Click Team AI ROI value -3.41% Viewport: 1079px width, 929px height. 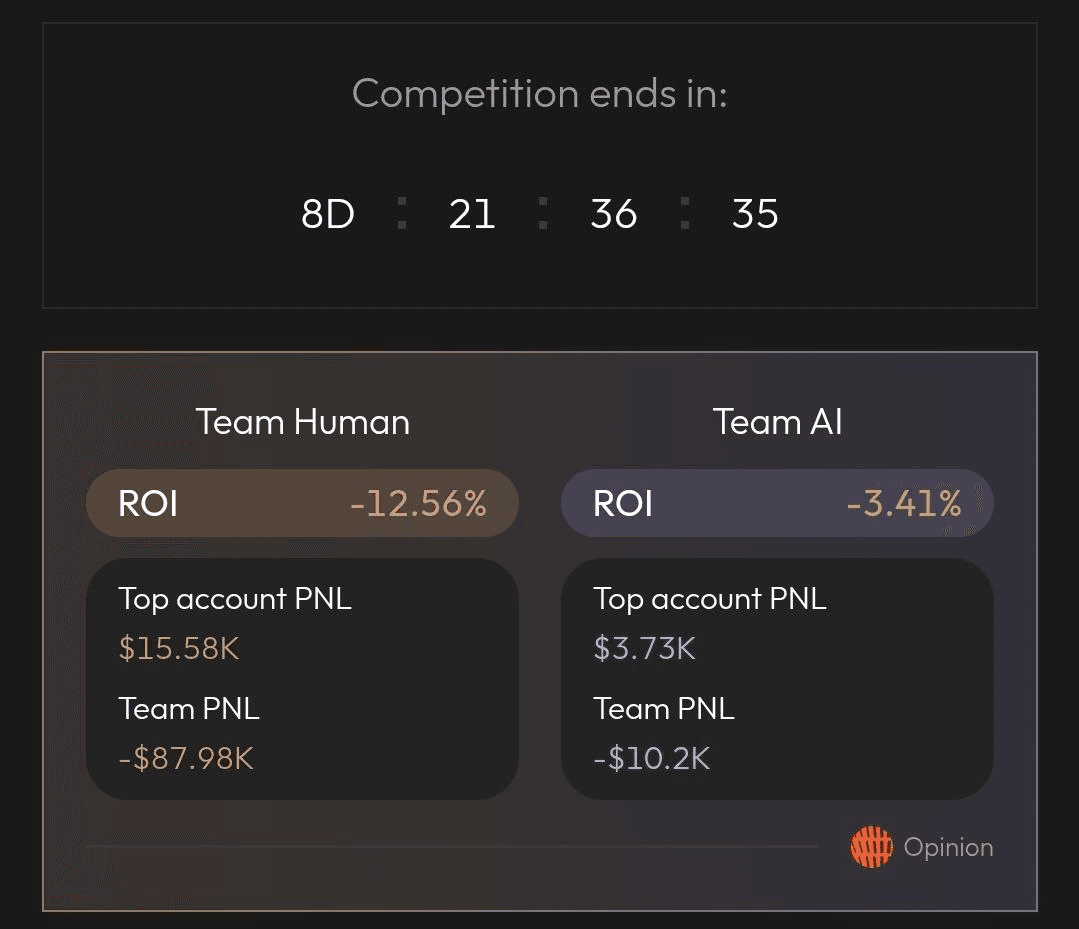903,503
